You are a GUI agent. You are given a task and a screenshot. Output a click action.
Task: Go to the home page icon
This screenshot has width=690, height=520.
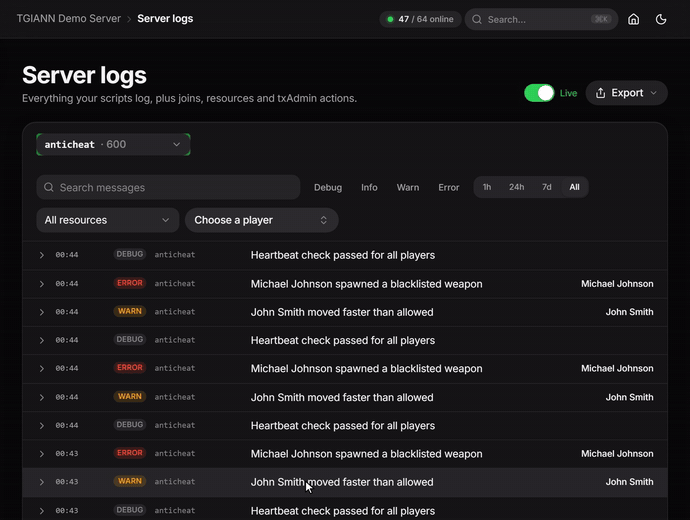(x=633, y=19)
